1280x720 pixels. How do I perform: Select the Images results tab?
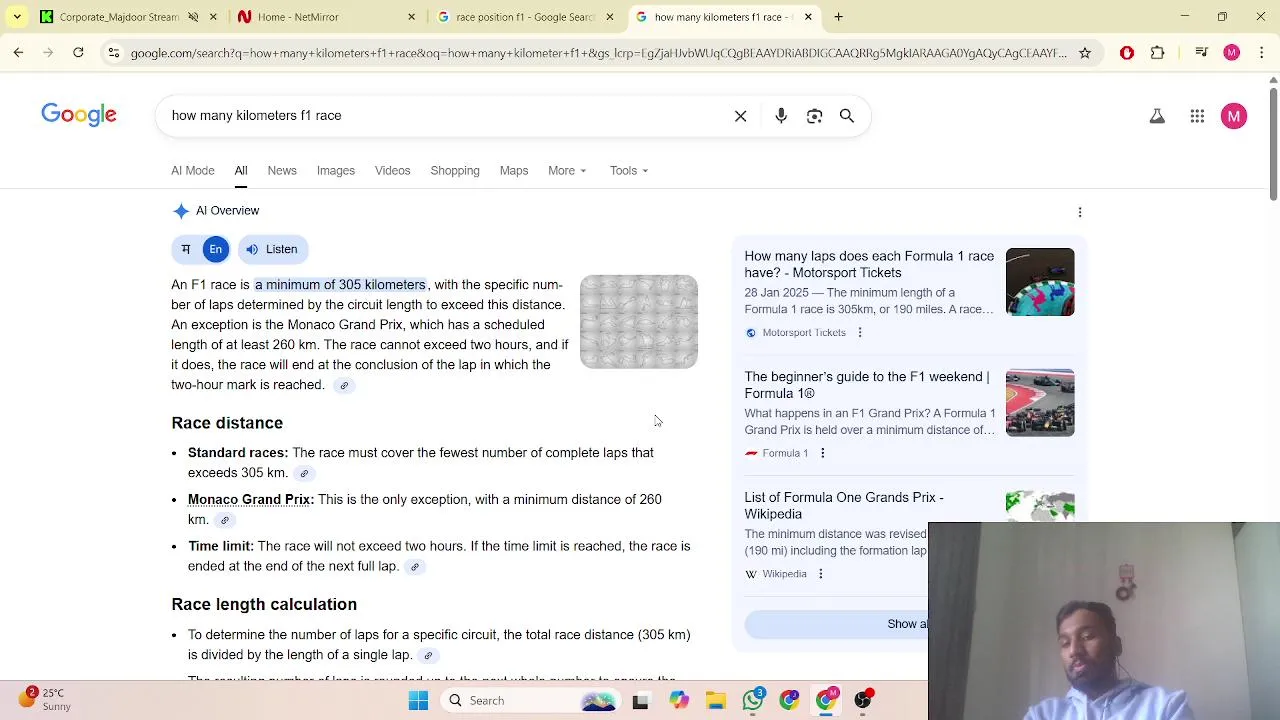coord(336,171)
